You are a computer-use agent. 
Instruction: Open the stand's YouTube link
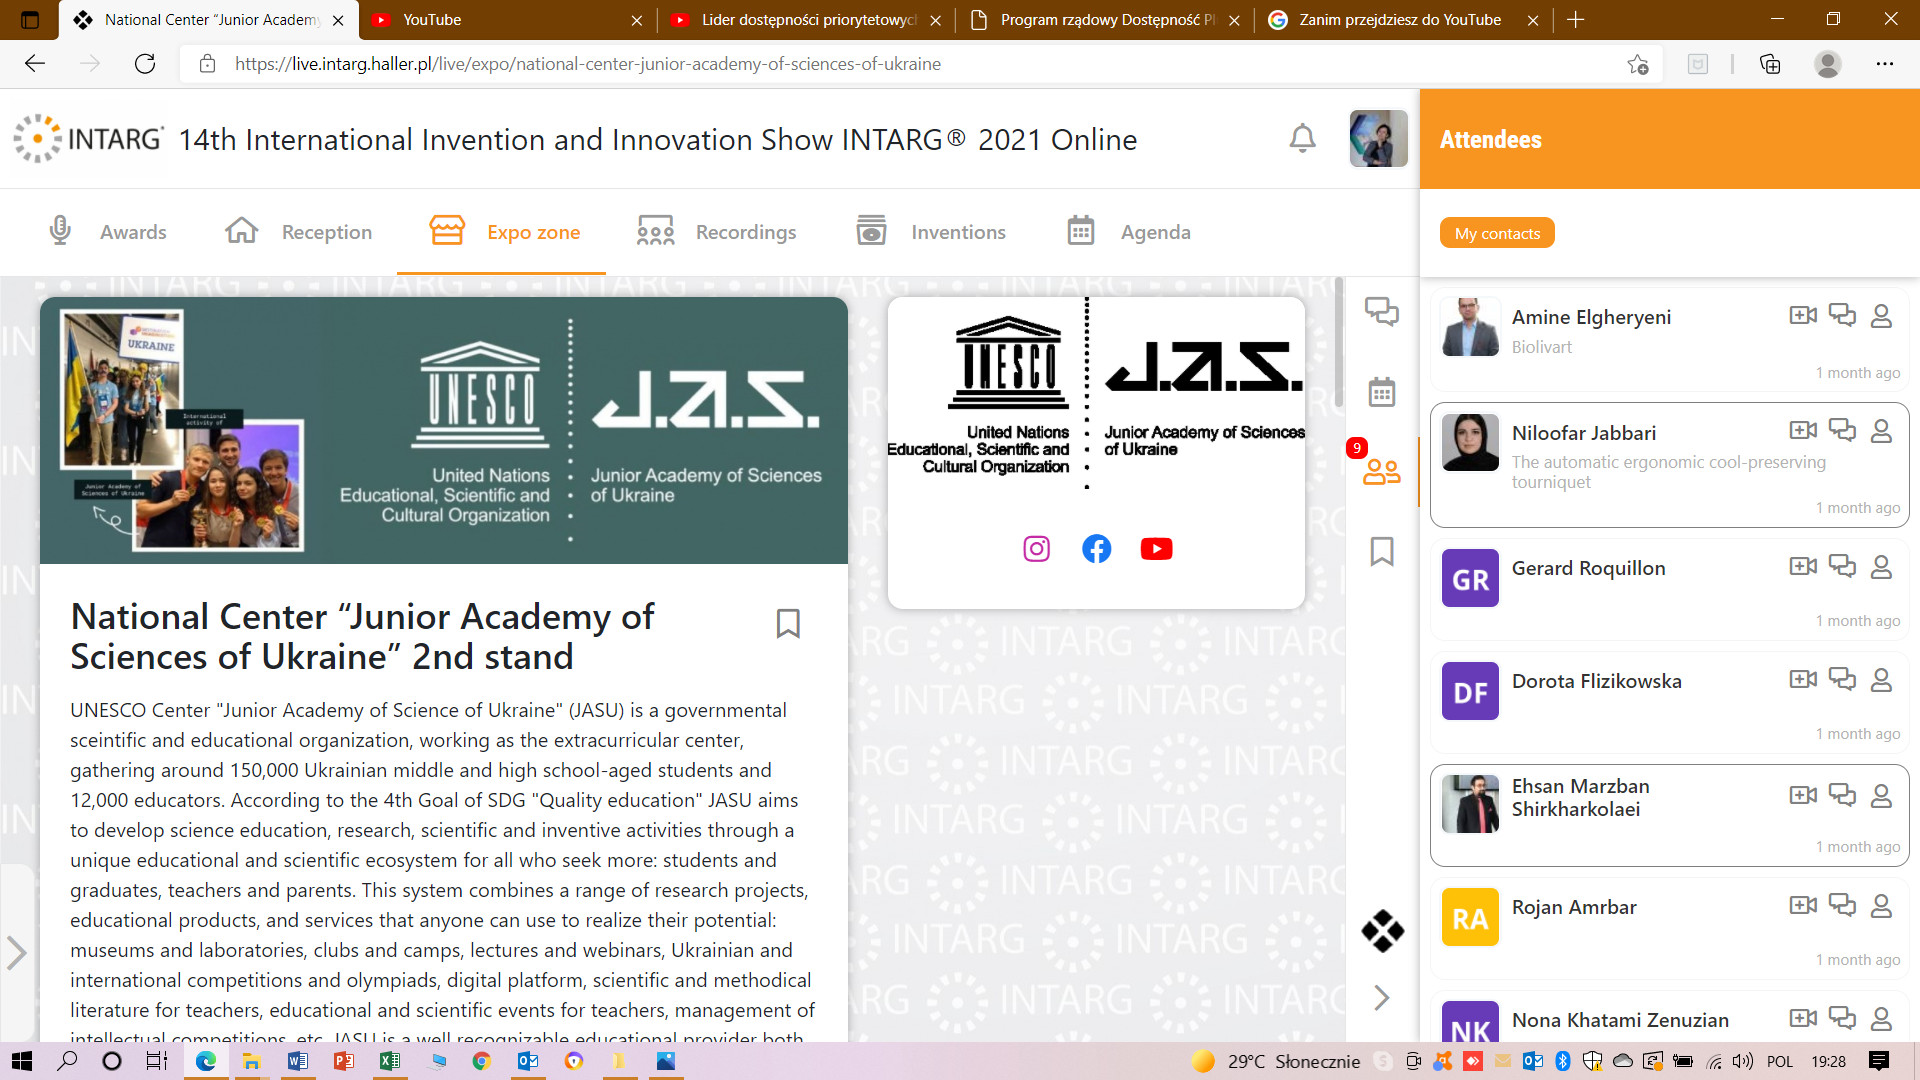1157,549
